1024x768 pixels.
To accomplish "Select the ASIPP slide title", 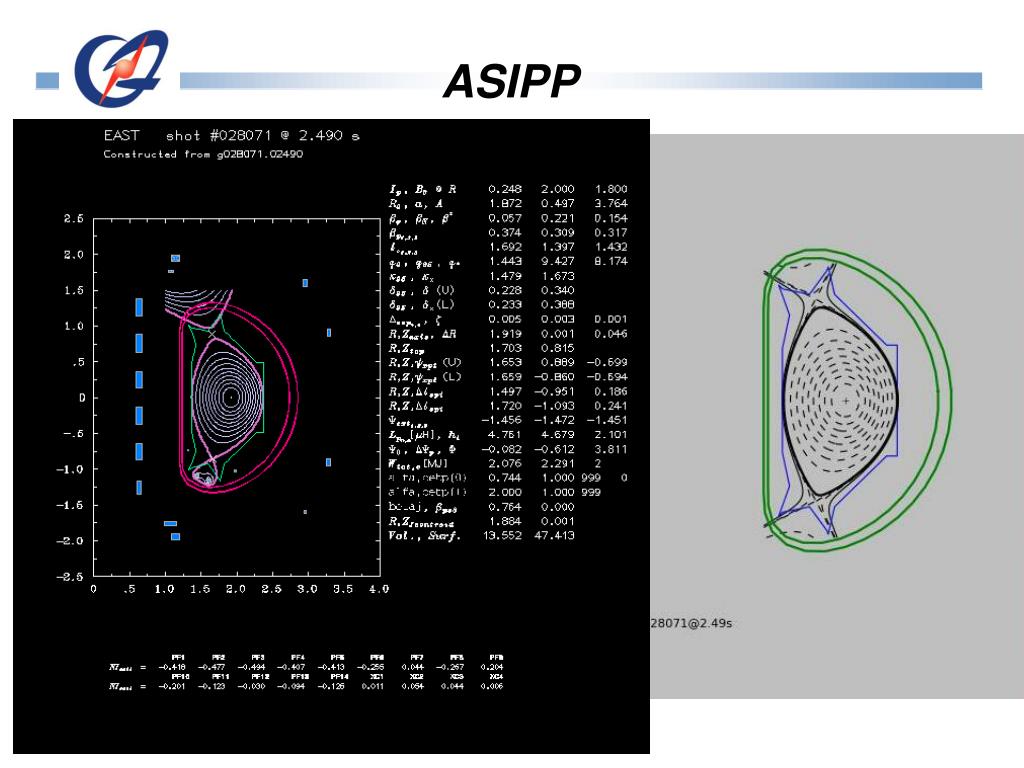I will coord(511,82).
